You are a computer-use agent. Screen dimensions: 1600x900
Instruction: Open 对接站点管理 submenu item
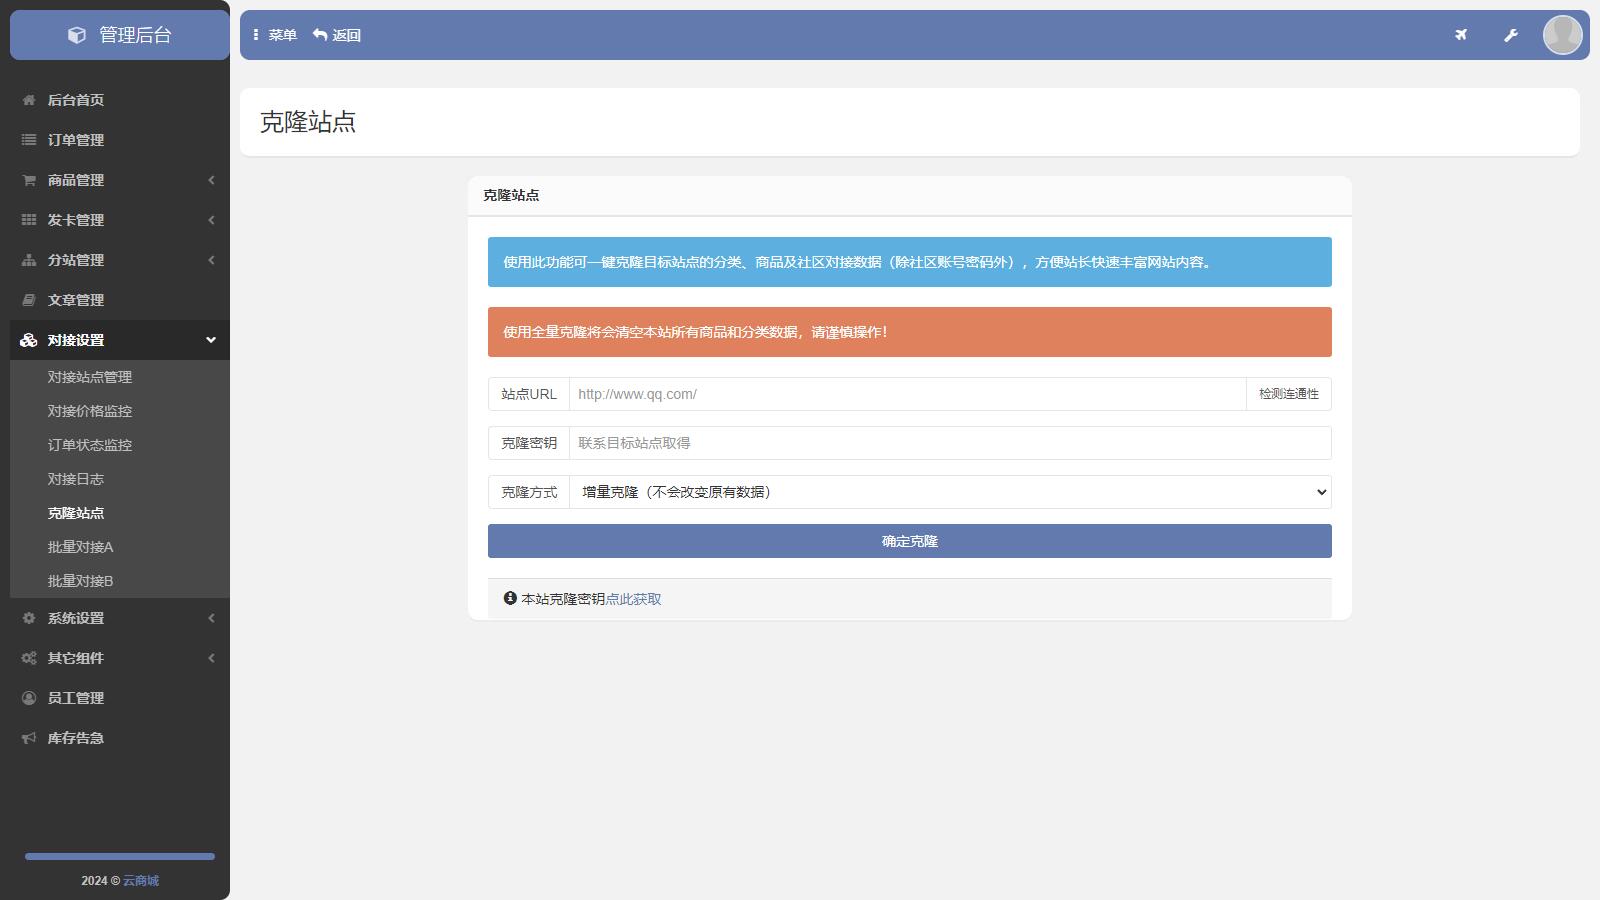tap(90, 377)
